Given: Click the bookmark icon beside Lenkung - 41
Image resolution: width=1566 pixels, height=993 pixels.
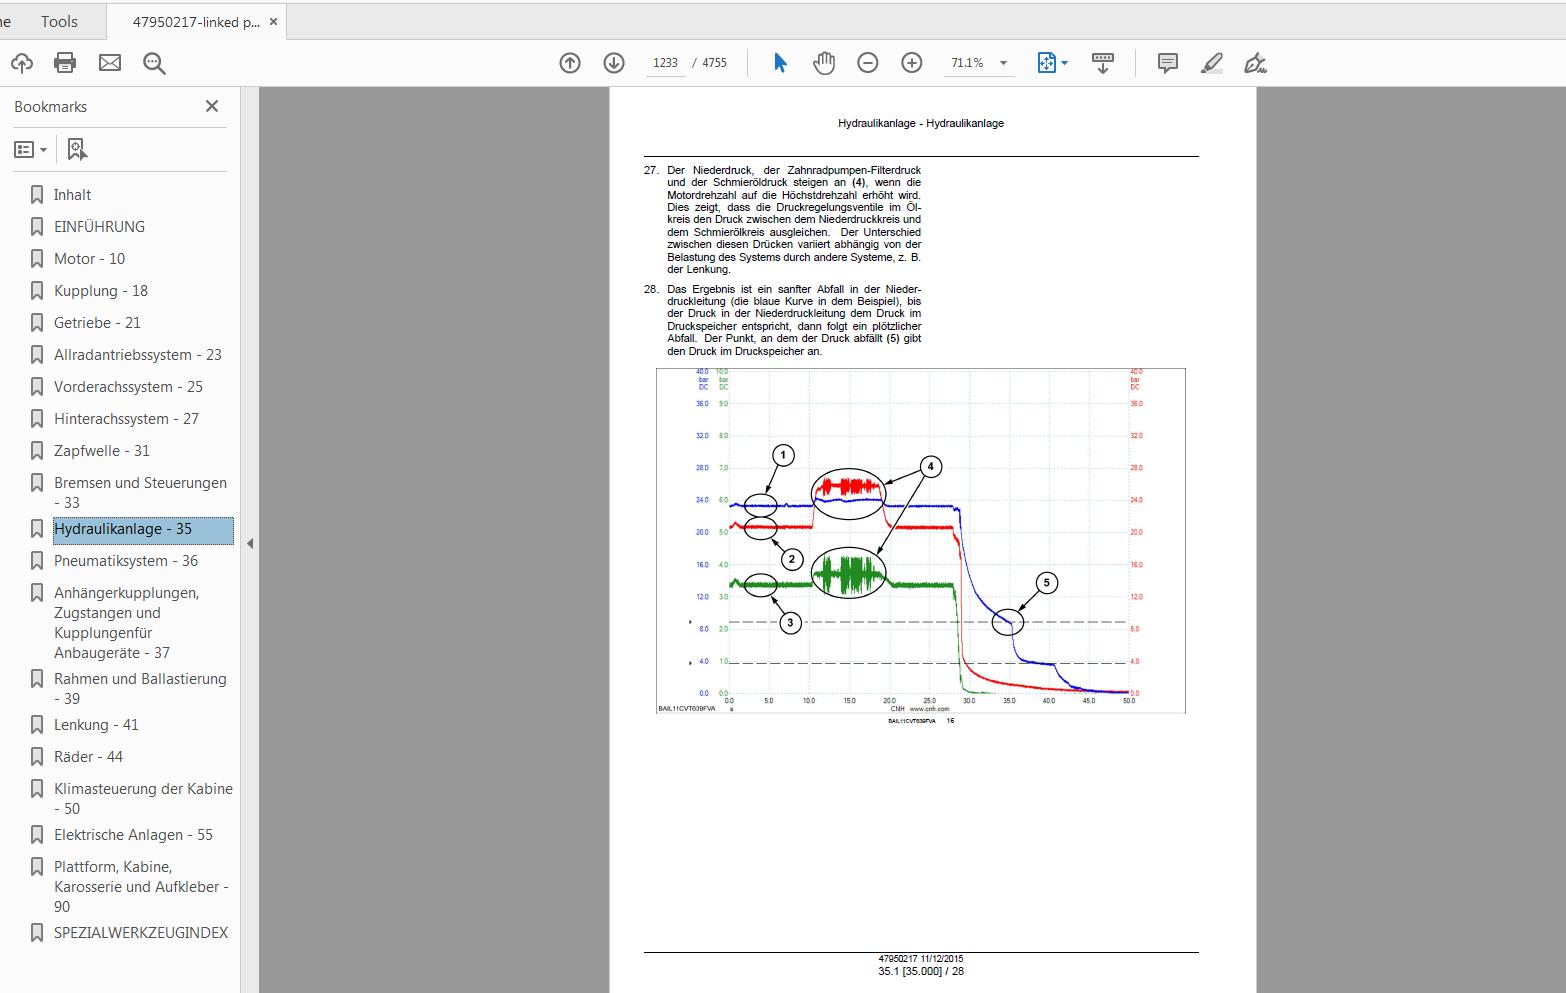Looking at the screenshot, I should point(37,725).
